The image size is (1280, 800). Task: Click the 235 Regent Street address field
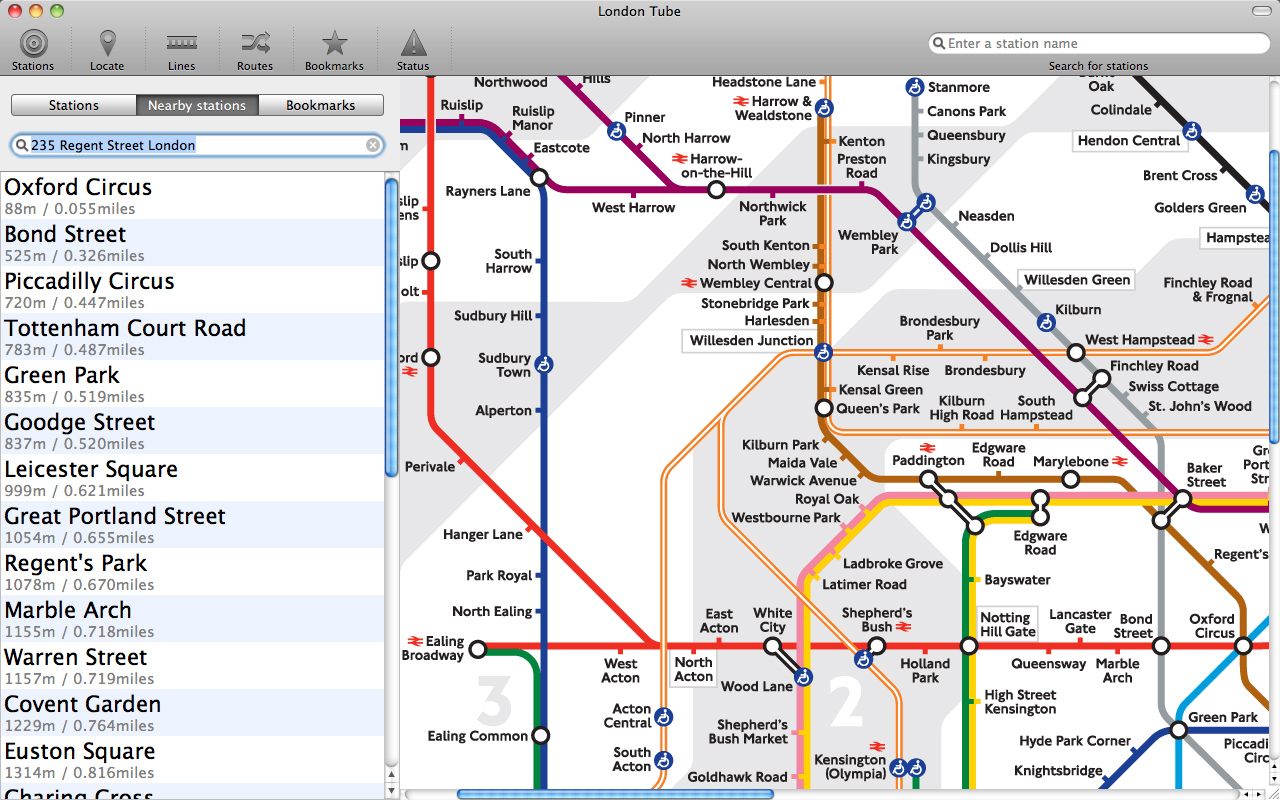click(x=198, y=145)
